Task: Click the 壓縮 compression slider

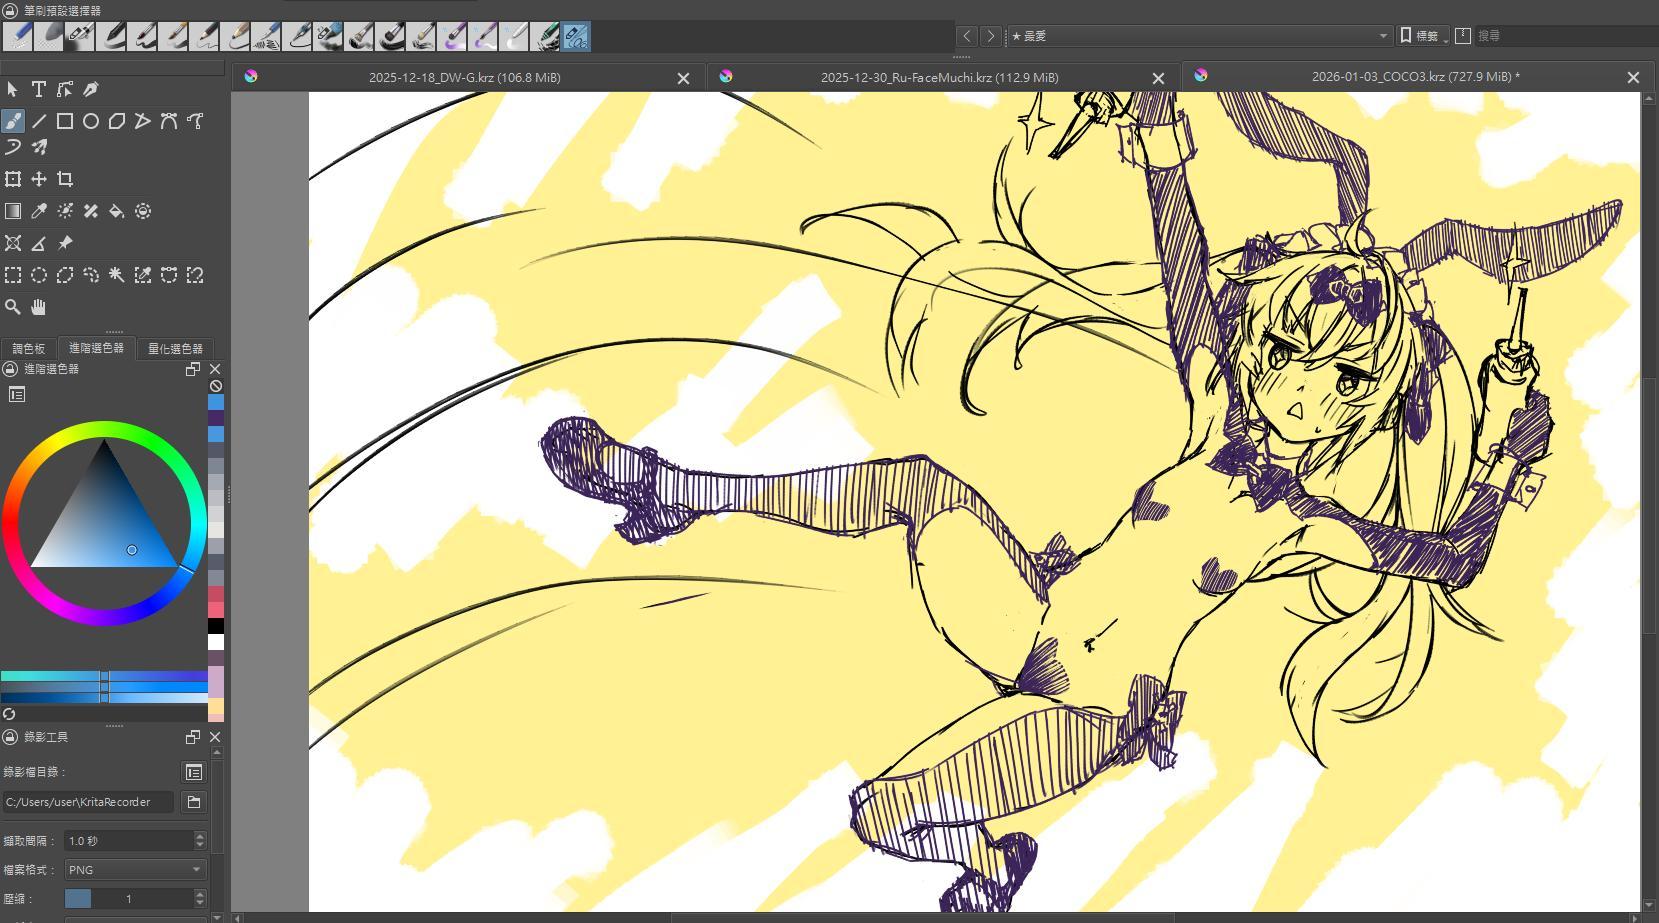Action: (x=128, y=899)
